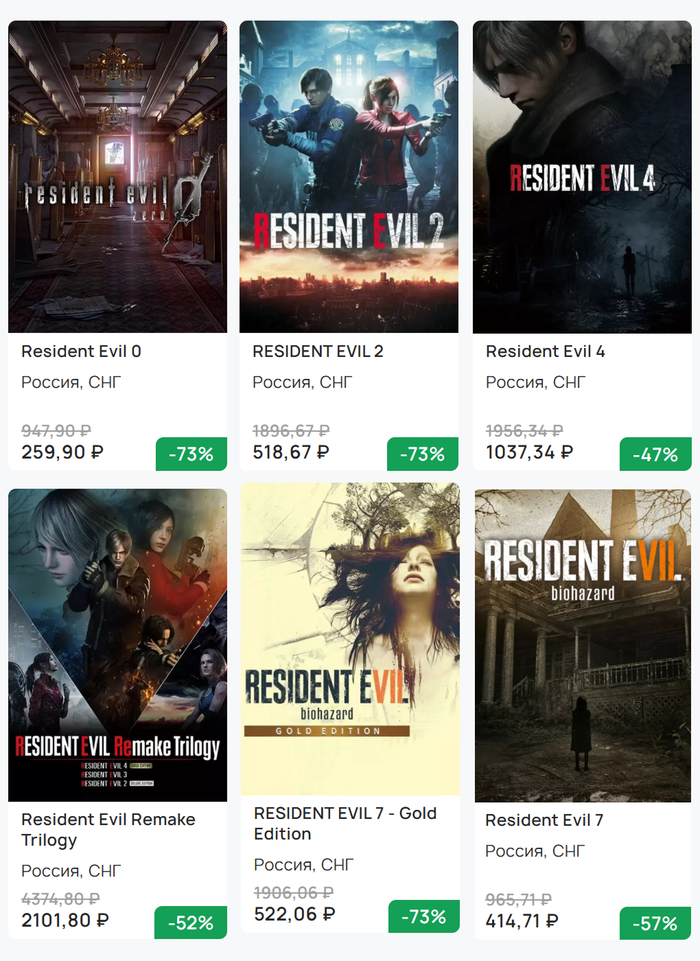Open the Resident Evil 7 title link
Image resolution: width=700 pixels, height=961 pixels.
click(544, 820)
